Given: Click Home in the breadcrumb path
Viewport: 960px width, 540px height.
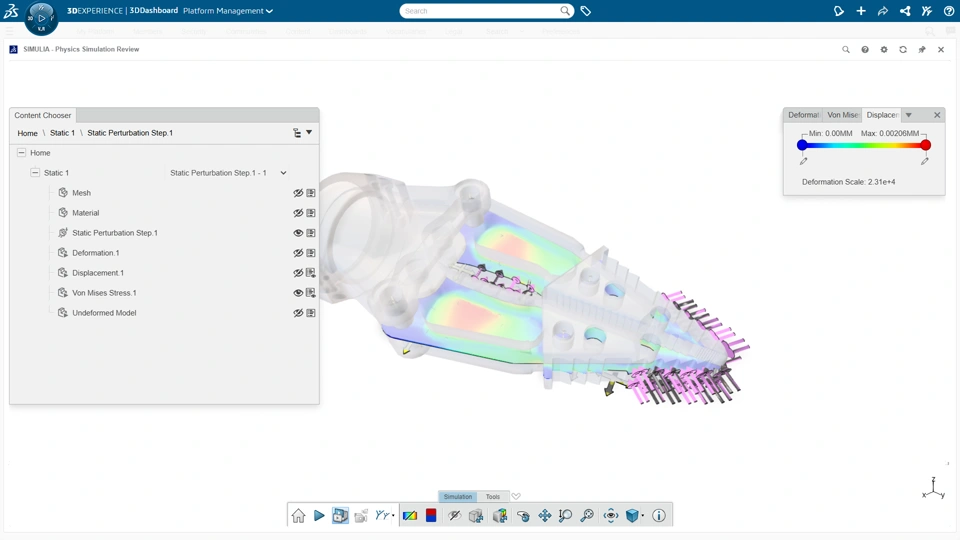Looking at the screenshot, I should coord(28,133).
